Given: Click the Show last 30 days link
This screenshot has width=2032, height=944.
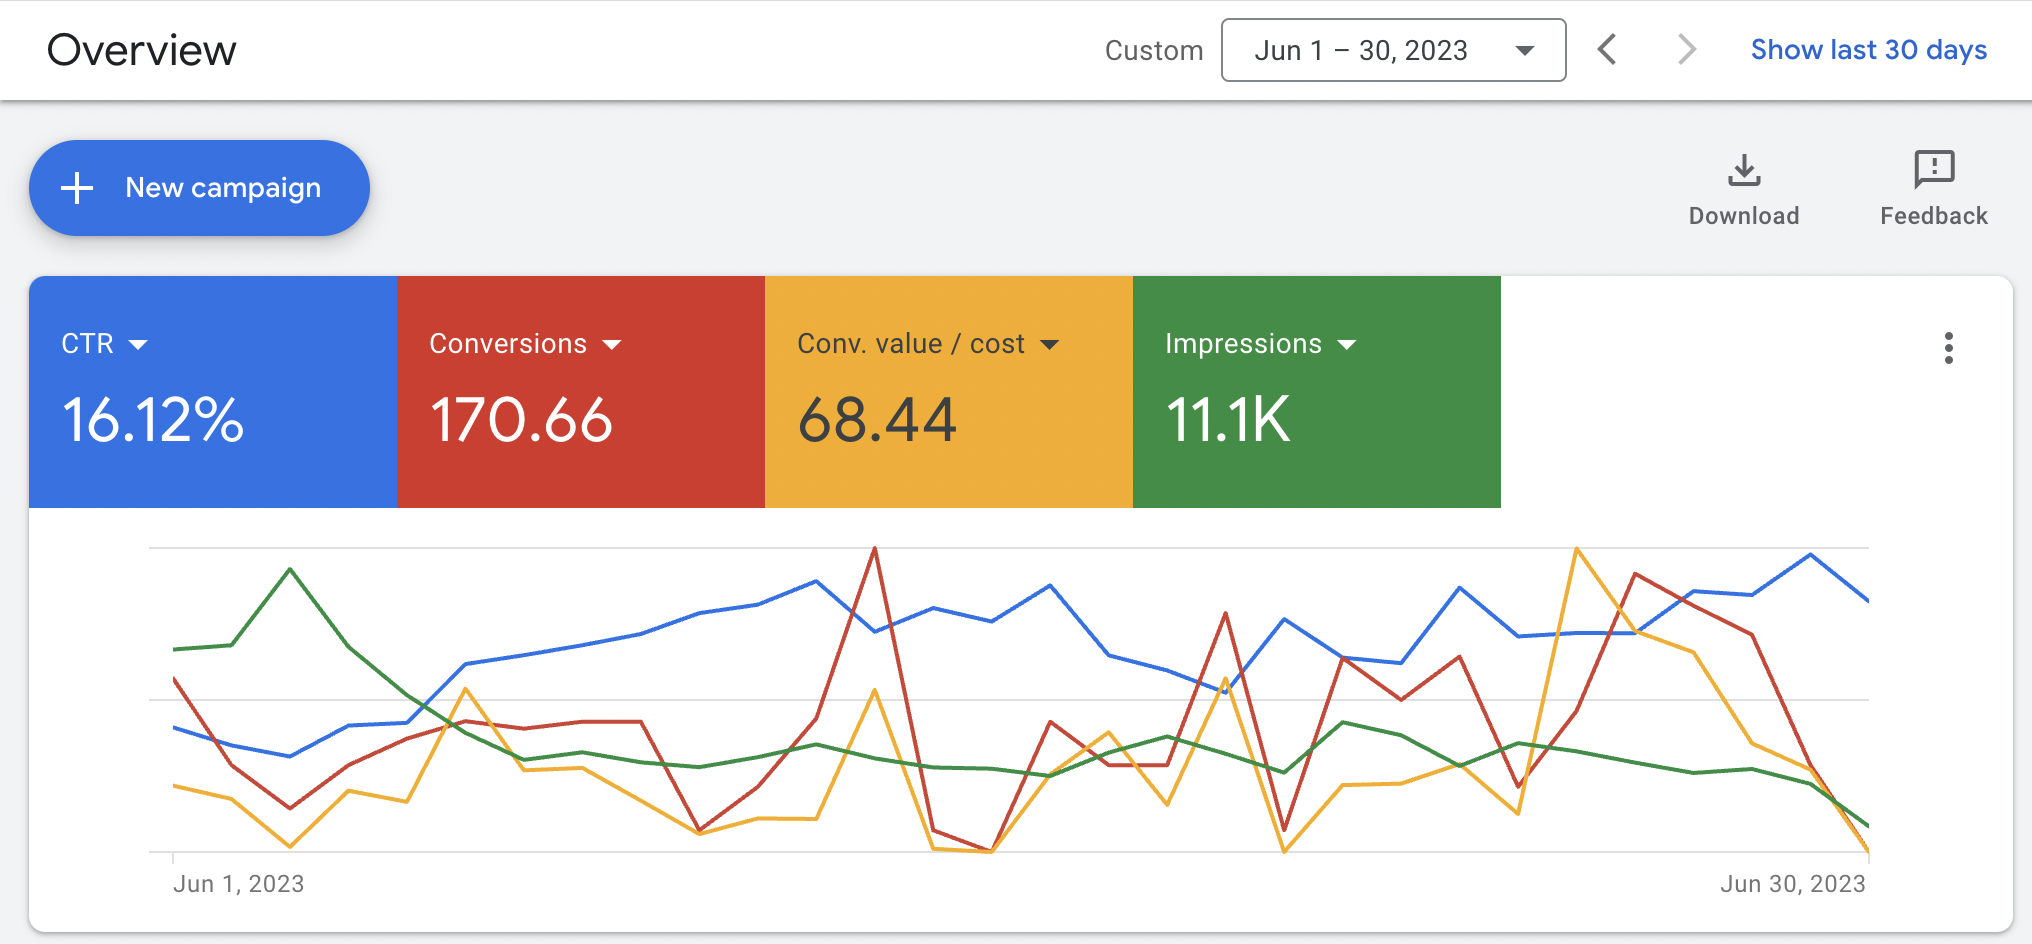Looking at the screenshot, I should [x=1868, y=49].
